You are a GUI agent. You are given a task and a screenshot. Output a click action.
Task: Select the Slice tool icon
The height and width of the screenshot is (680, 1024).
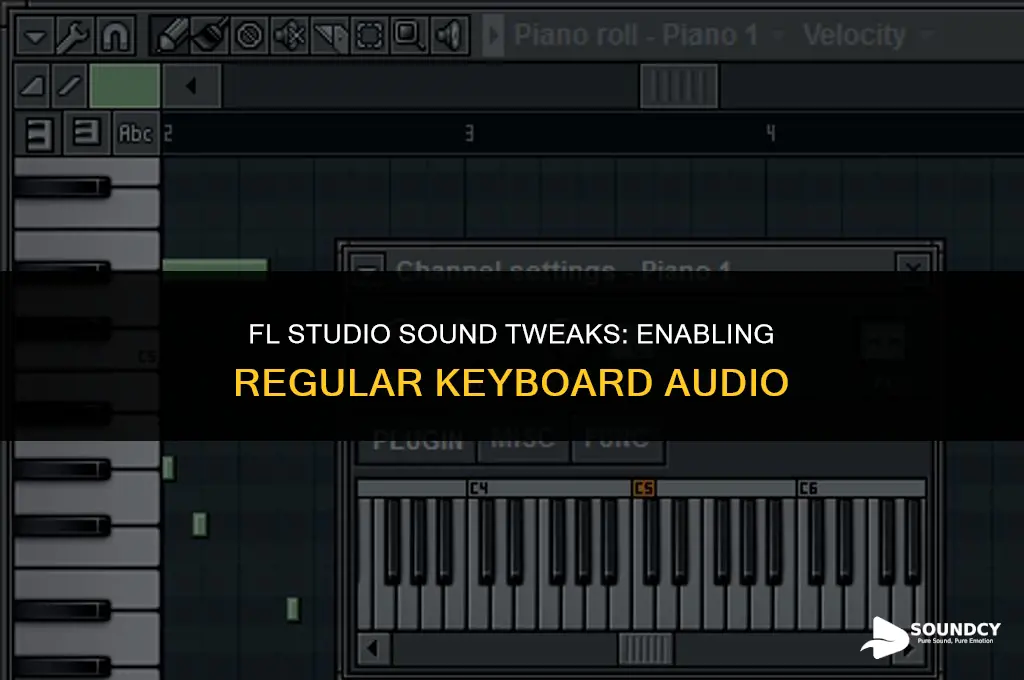tap(330, 35)
